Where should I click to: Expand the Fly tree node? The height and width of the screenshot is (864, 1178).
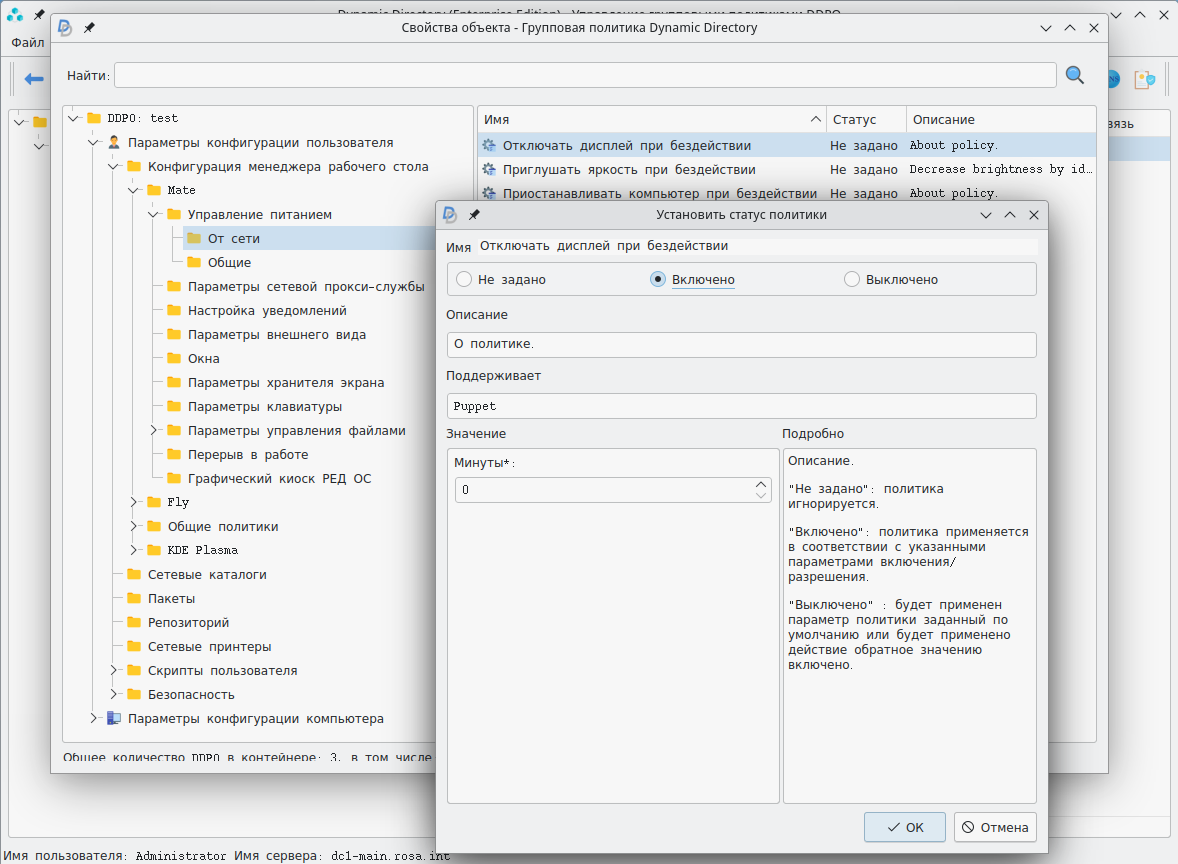point(134,502)
